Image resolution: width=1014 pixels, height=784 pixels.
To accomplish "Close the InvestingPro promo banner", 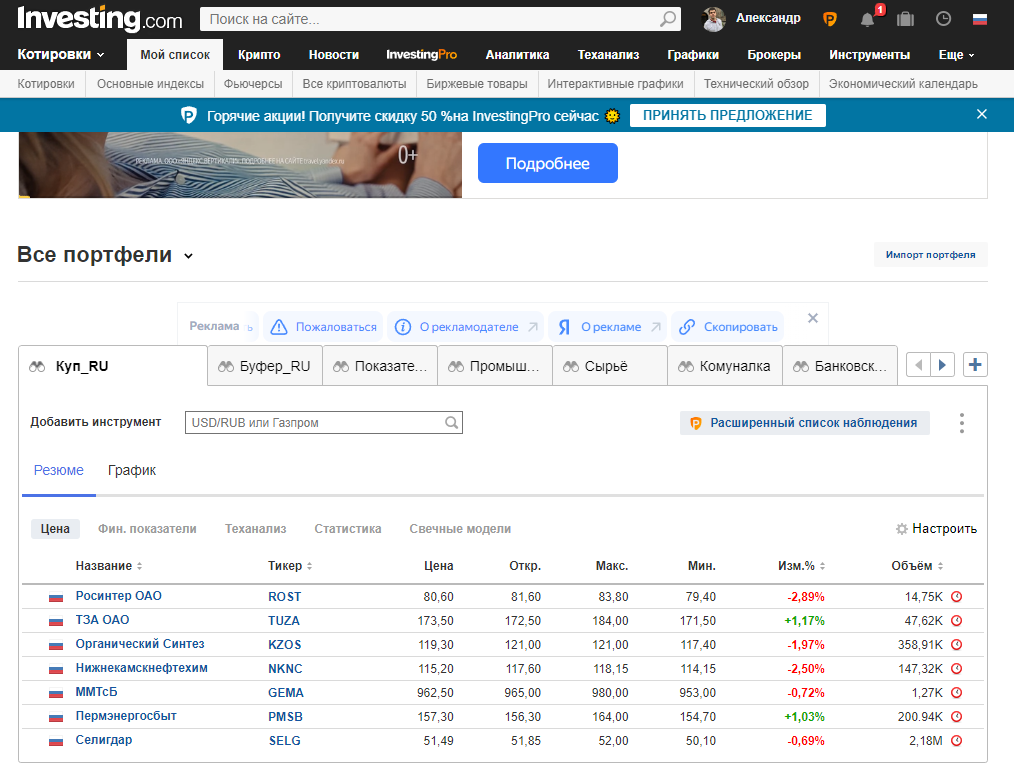I will 982,114.
